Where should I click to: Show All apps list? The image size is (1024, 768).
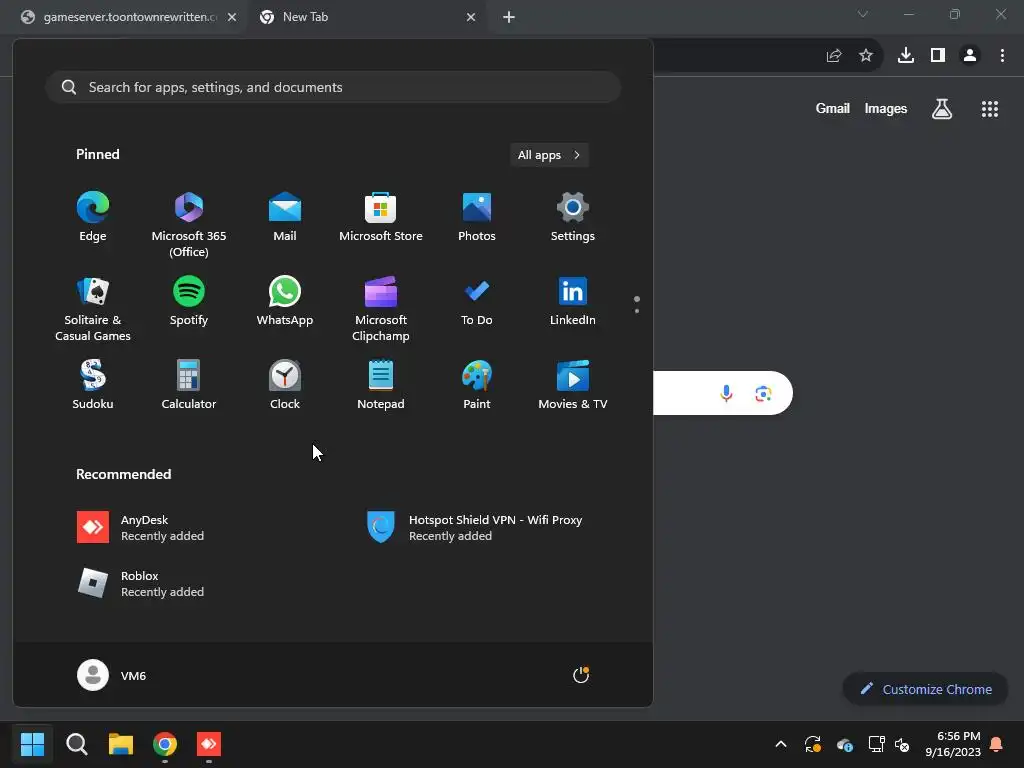(x=549, y=155)
